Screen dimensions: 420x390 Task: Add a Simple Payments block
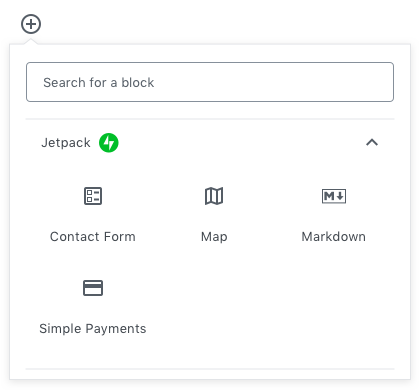pyautogui.click(x=93, y=307)
